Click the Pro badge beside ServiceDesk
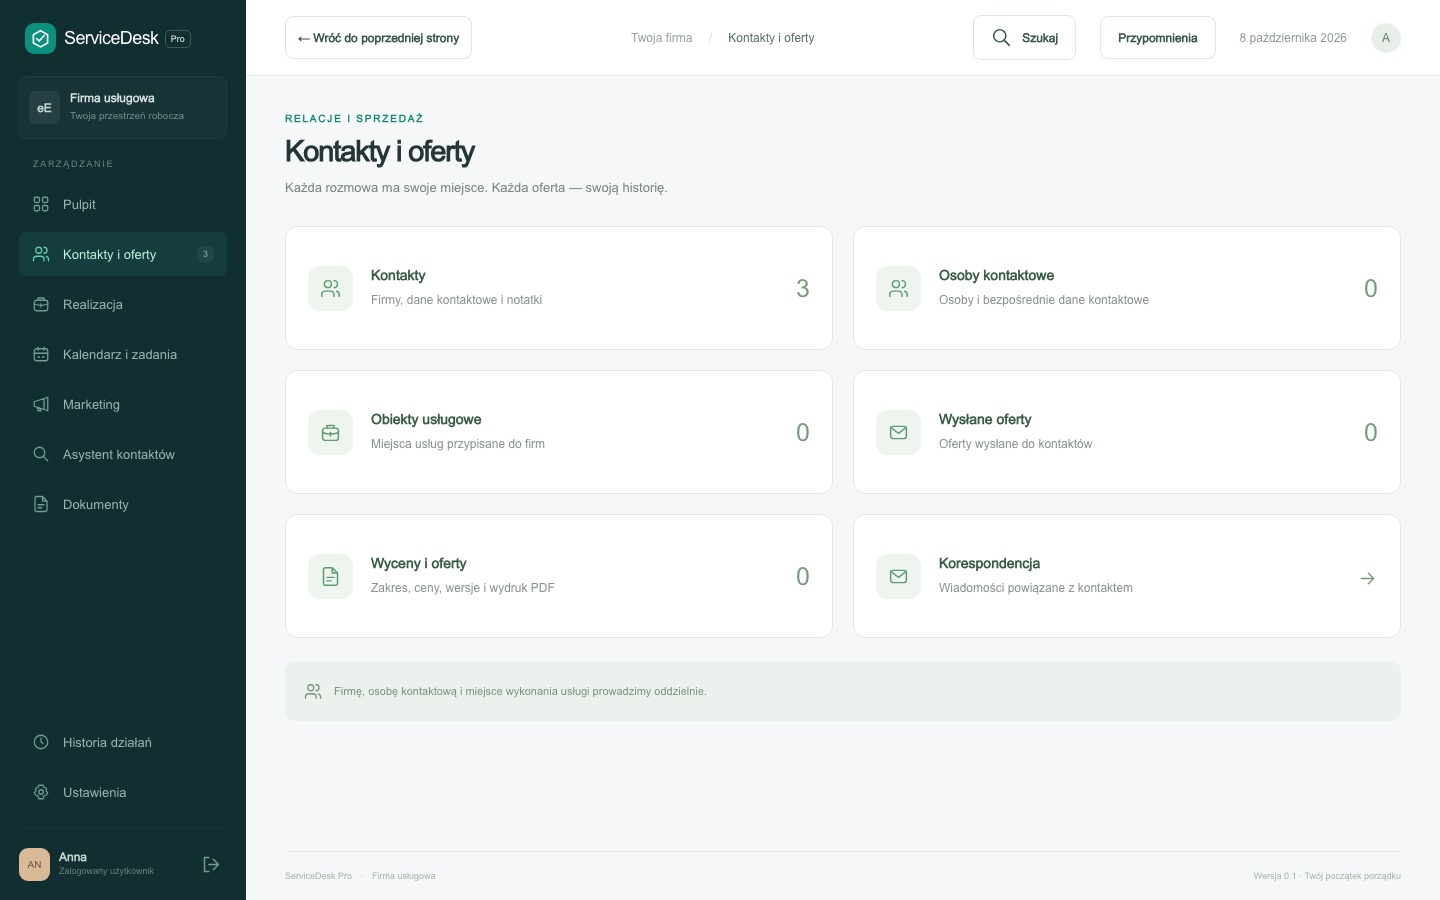Viewport: 1440px width, 900px height. 178,38
